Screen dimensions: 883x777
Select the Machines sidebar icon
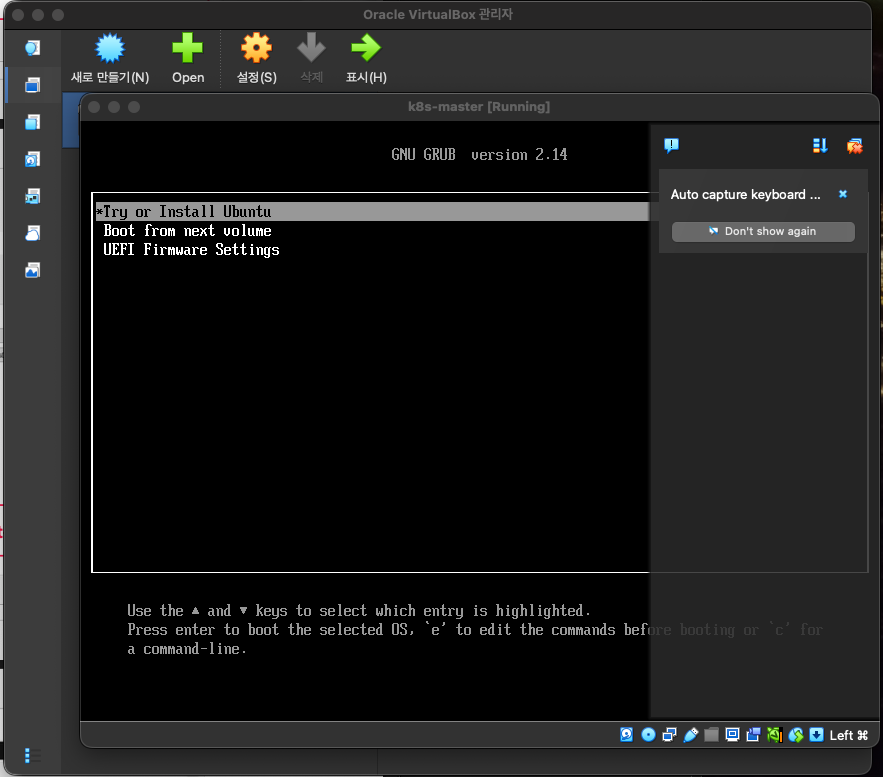33,85
